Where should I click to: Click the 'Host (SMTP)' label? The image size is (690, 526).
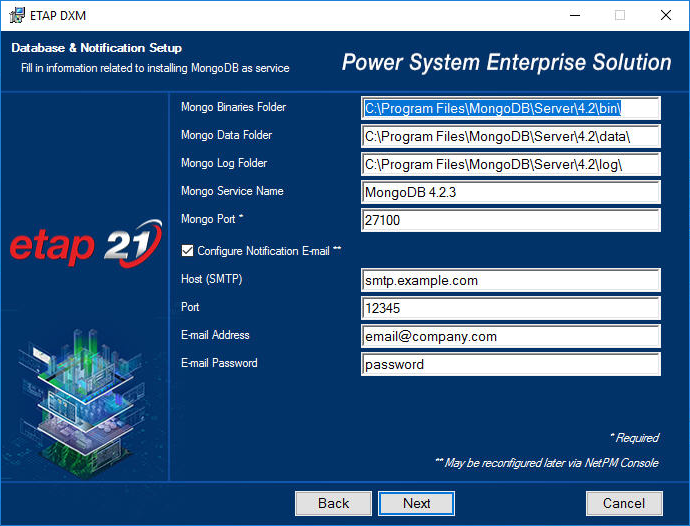point(211,279)
